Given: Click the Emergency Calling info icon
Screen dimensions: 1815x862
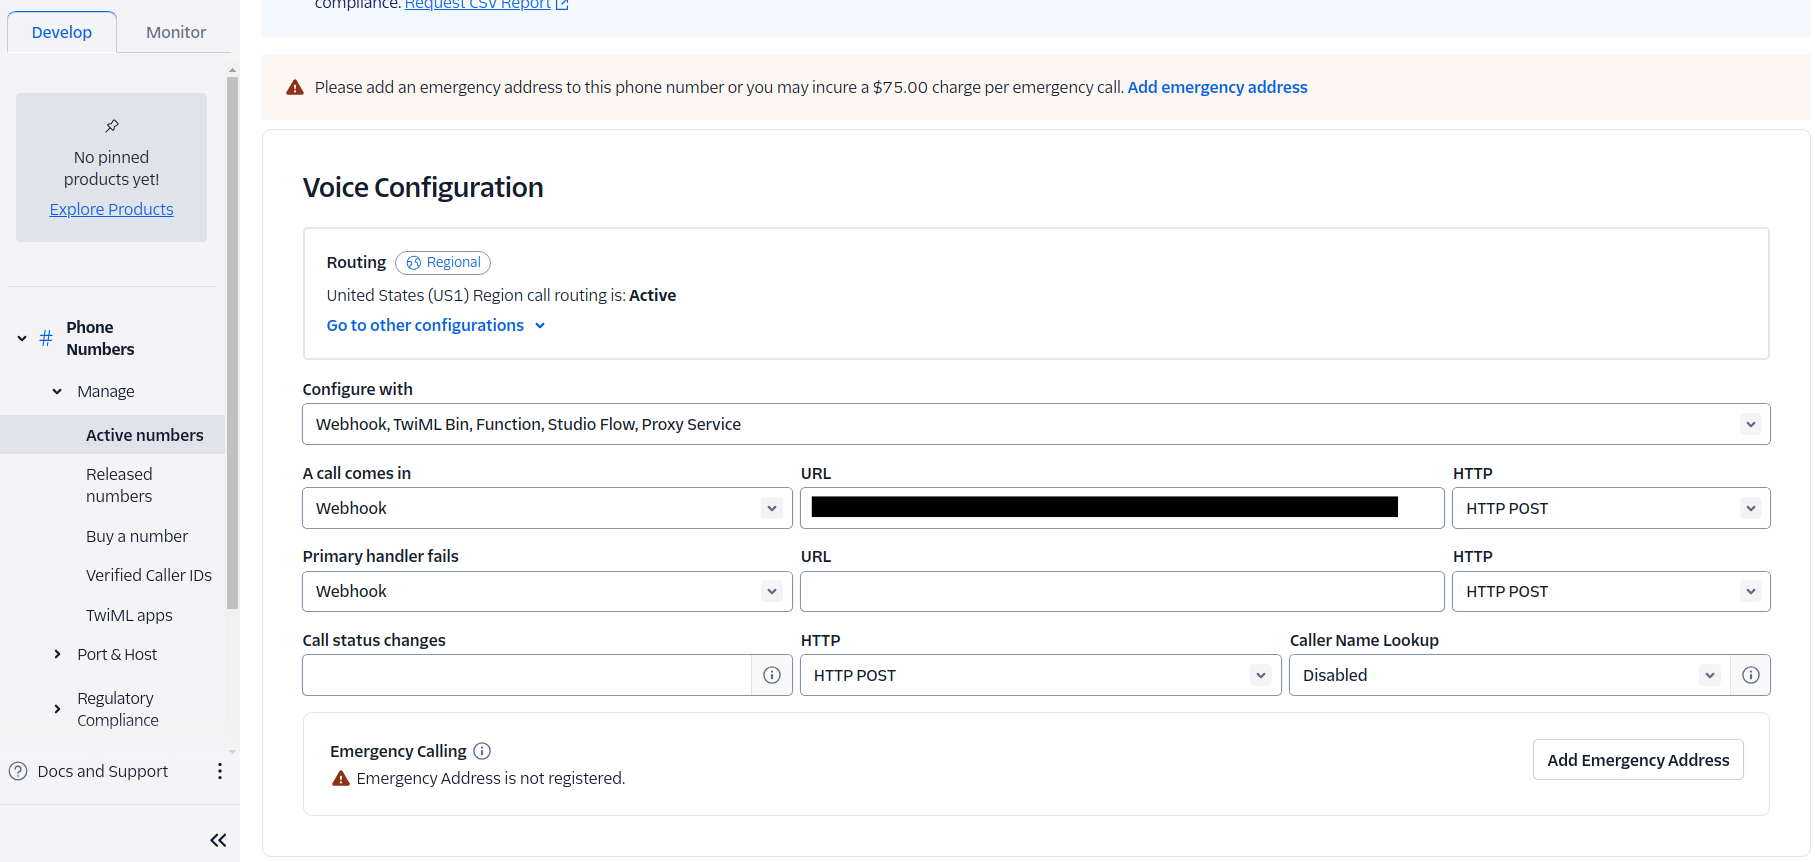Looking at the screenshot, I should click(482, 751).
